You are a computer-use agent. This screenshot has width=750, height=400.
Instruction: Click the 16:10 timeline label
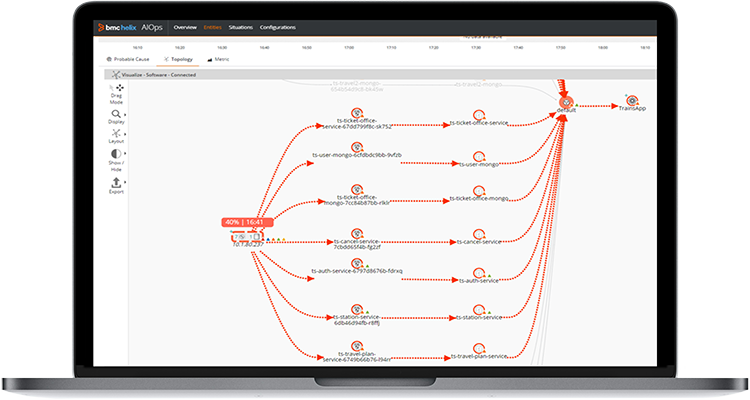(x=137, y=48)
